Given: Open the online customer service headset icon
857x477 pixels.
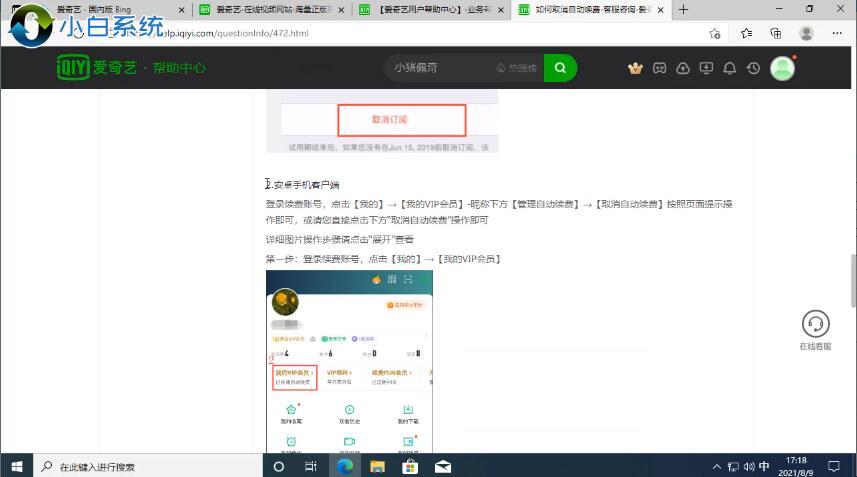Looking at the screenshot, I should (x=815, y=324).
